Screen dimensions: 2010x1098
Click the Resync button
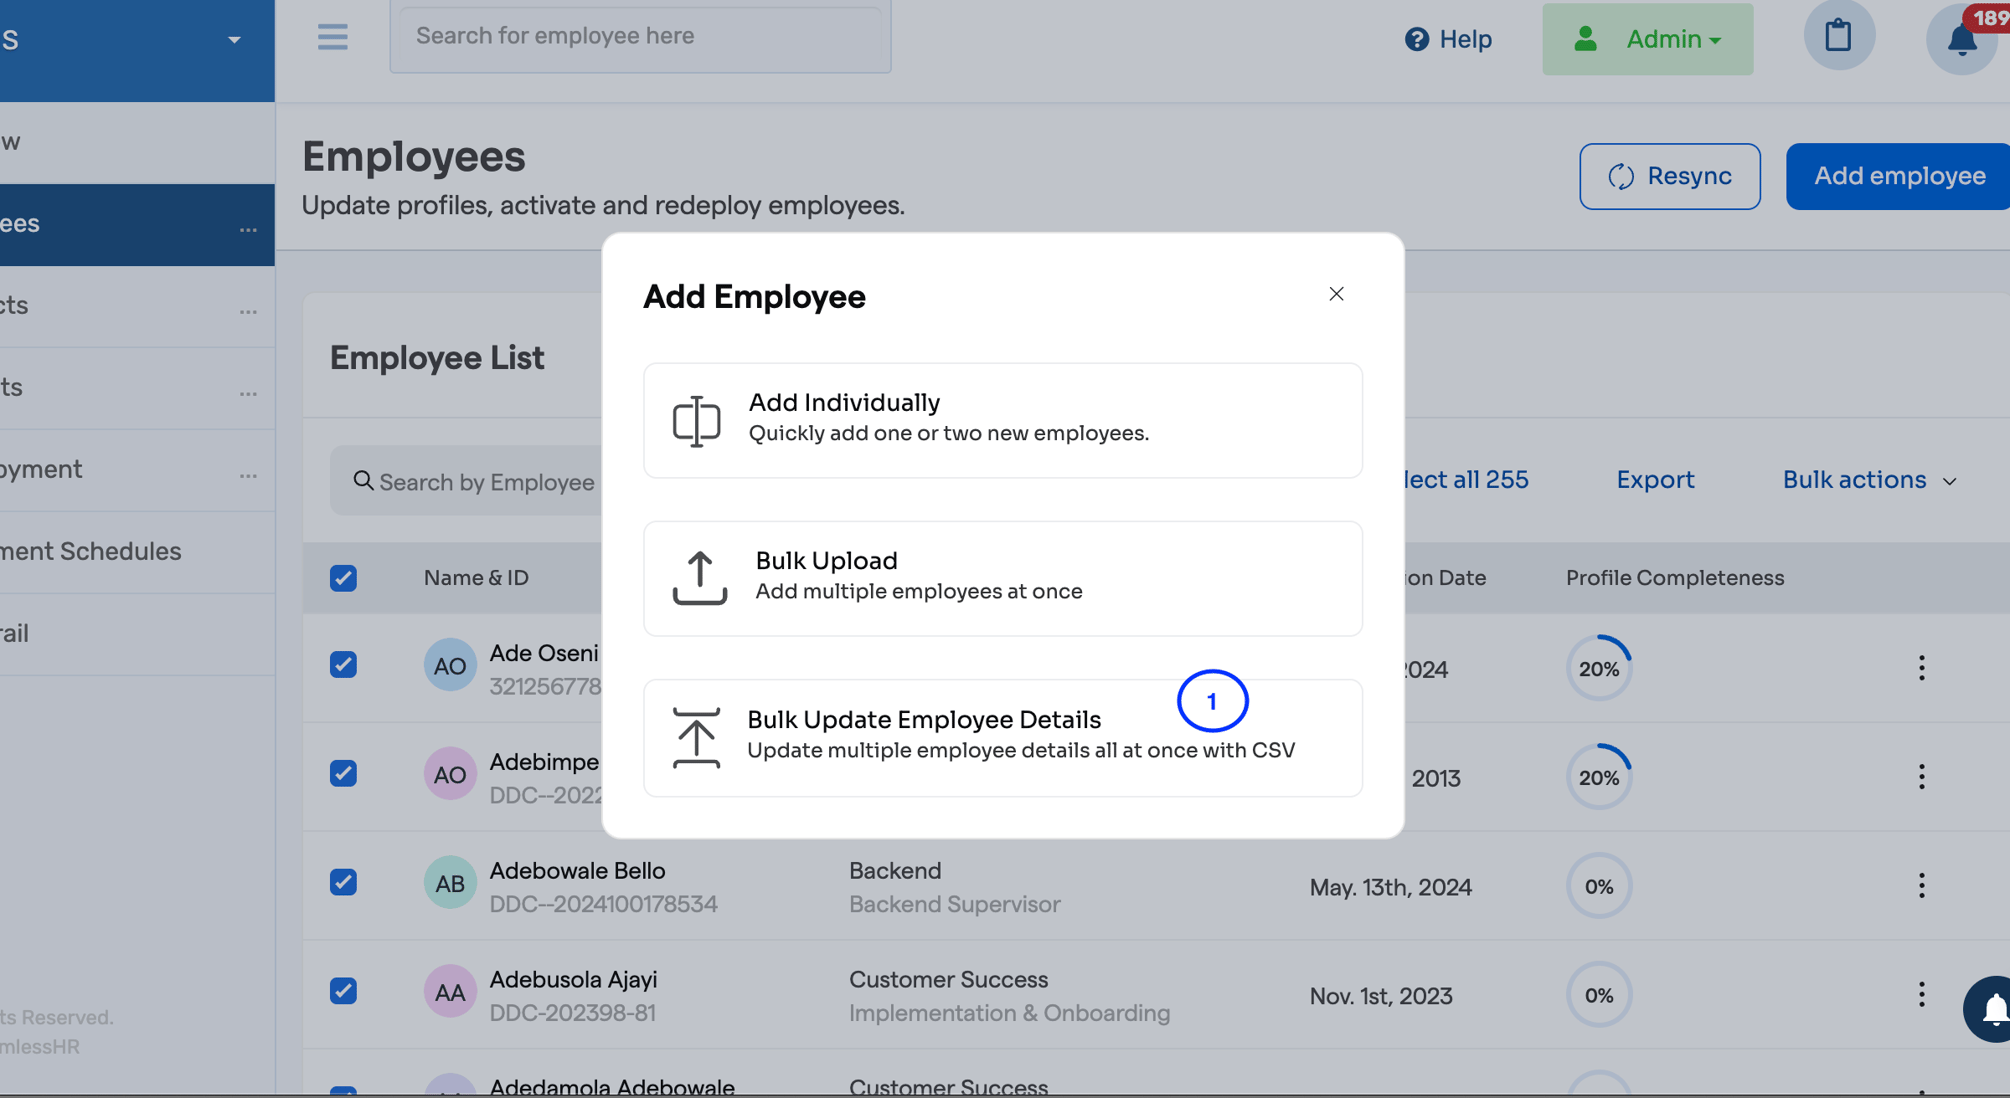tap(1669, 176)
